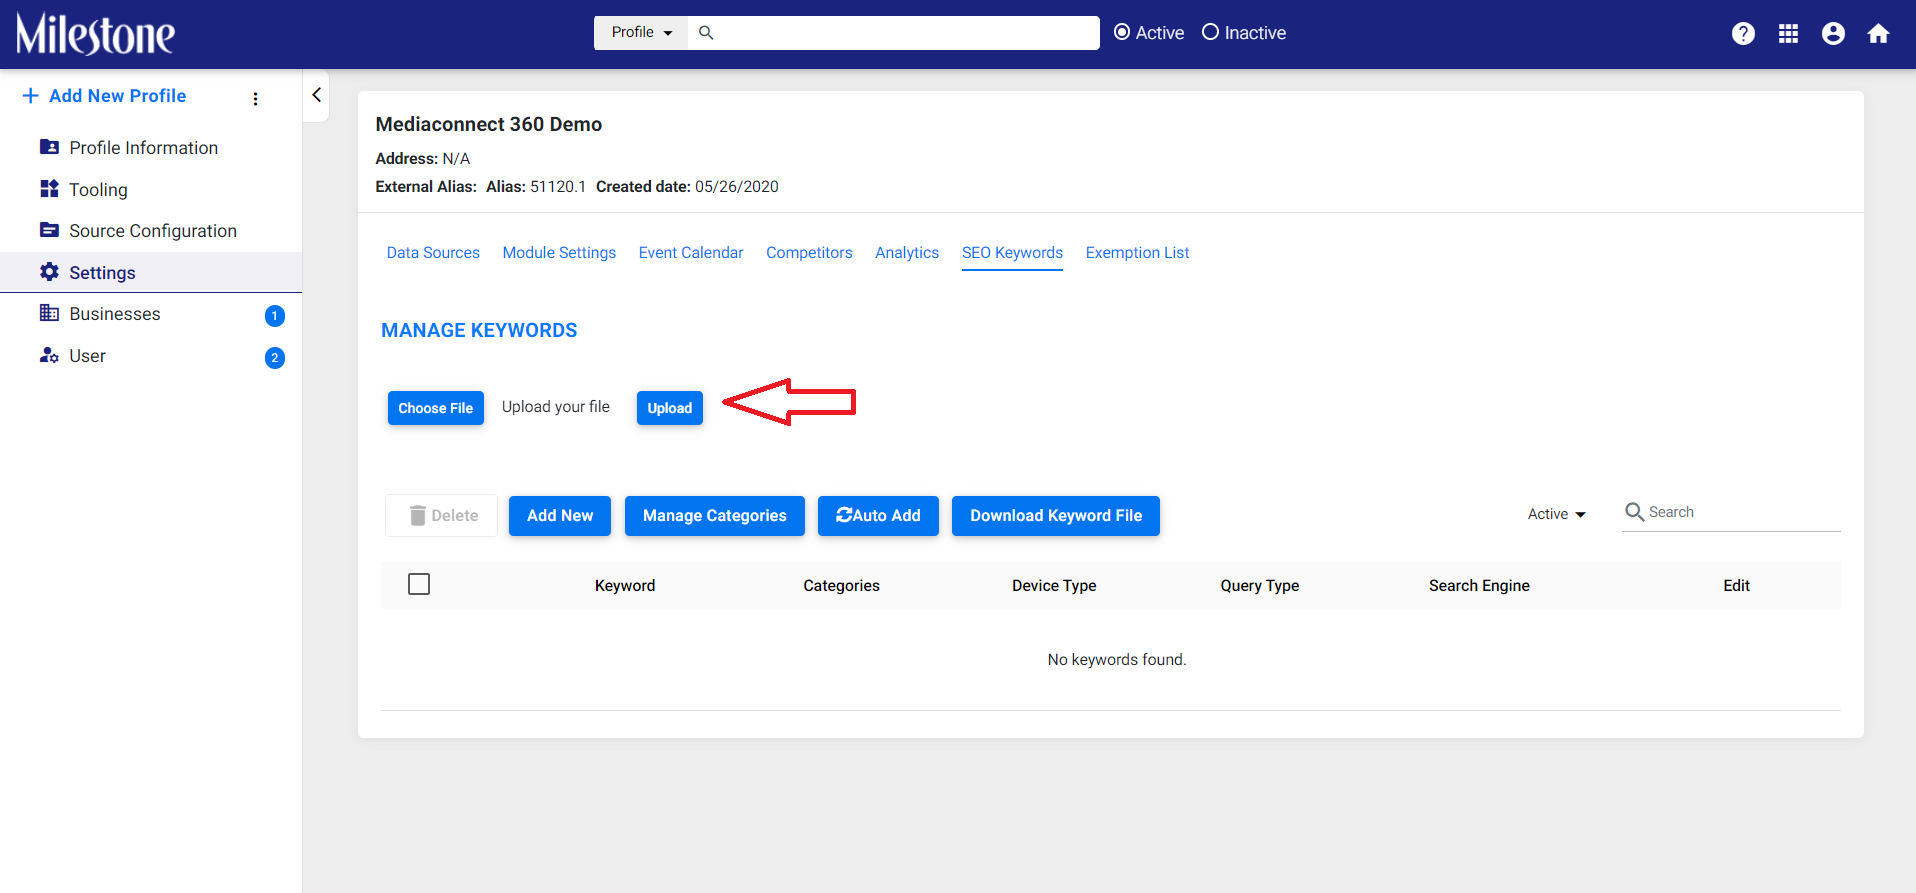Click the disabled Delete button

coord(441,516)
